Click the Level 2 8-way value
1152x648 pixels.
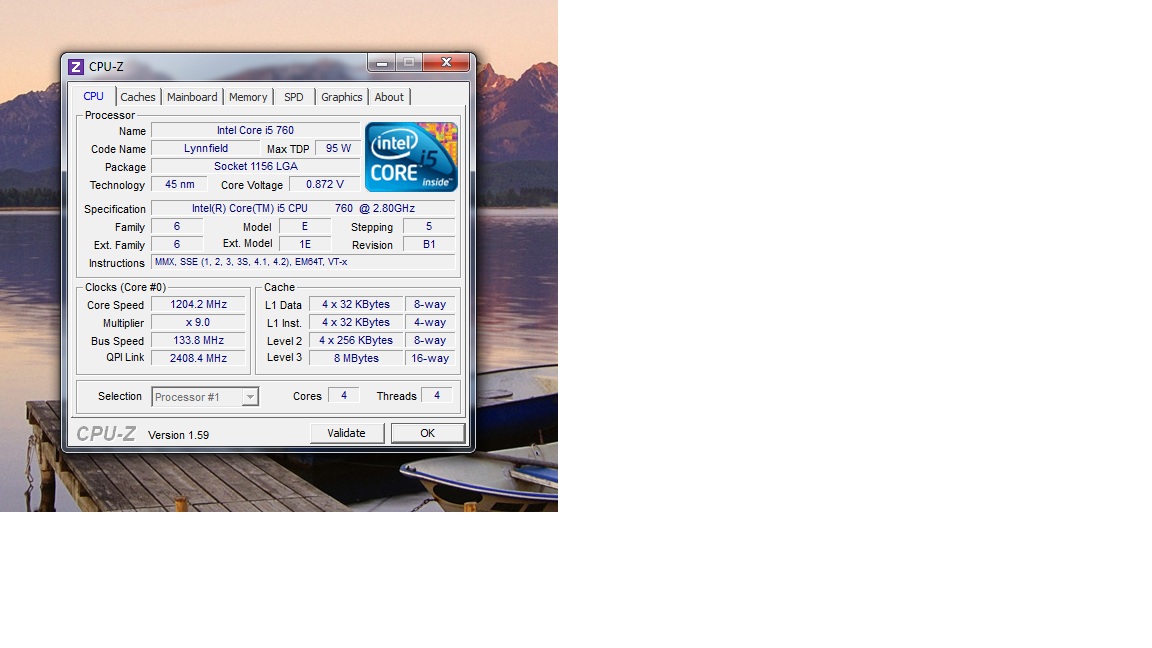[x=430, y=340]
